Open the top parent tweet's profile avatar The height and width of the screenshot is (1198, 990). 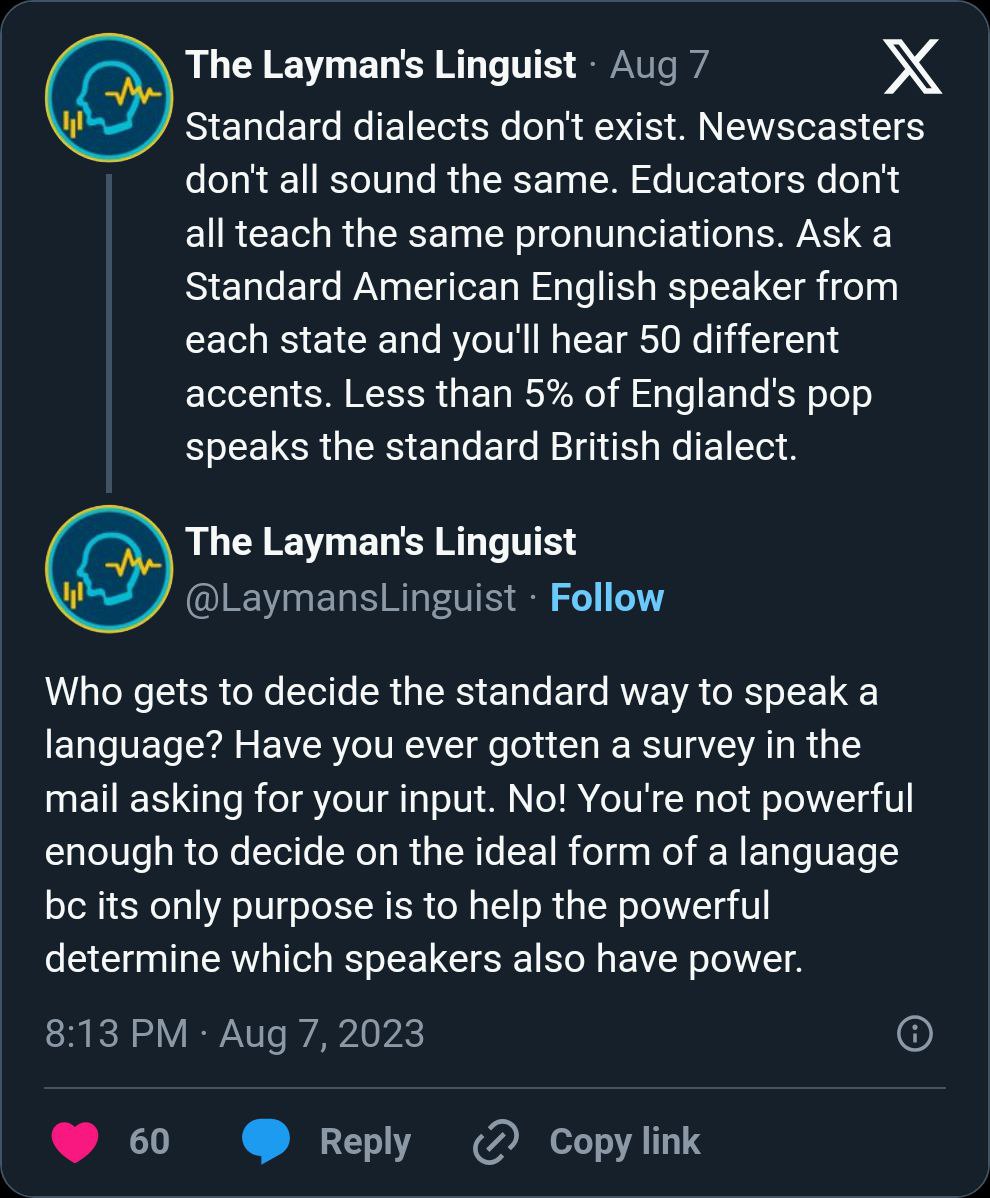click(x=109, y=96)
